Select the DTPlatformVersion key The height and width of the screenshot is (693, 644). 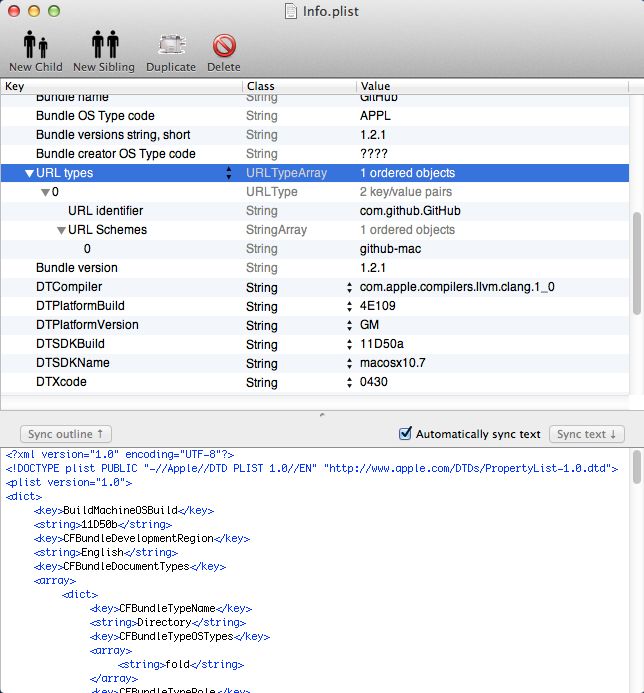tap(87, 325)
